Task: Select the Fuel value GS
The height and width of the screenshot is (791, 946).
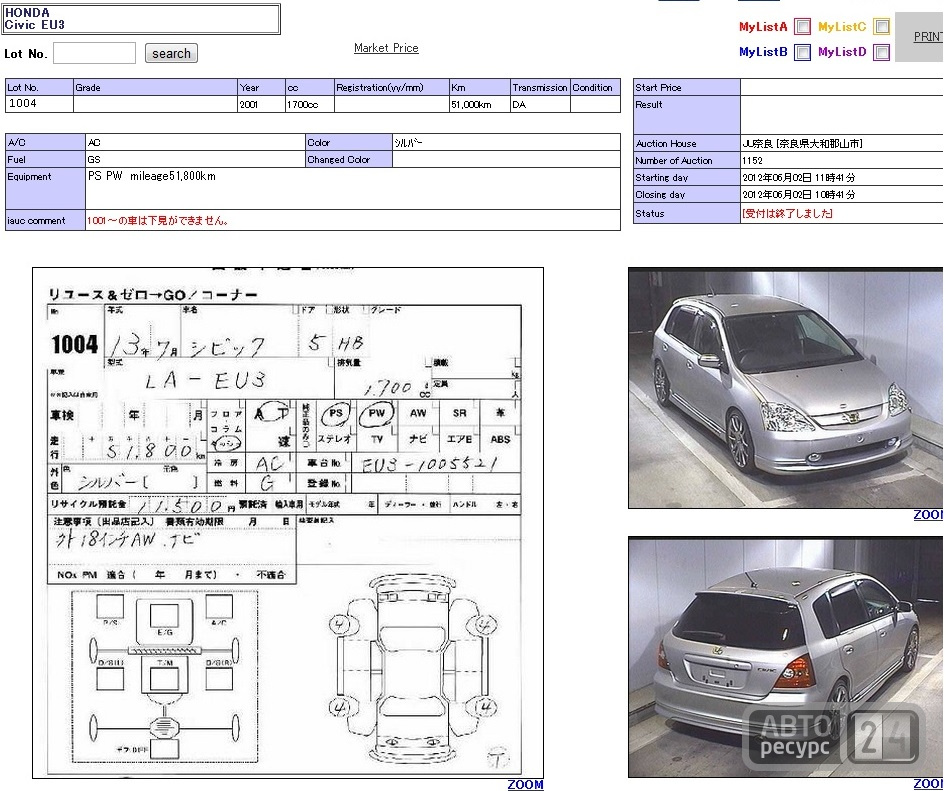Action: (94, 159)
